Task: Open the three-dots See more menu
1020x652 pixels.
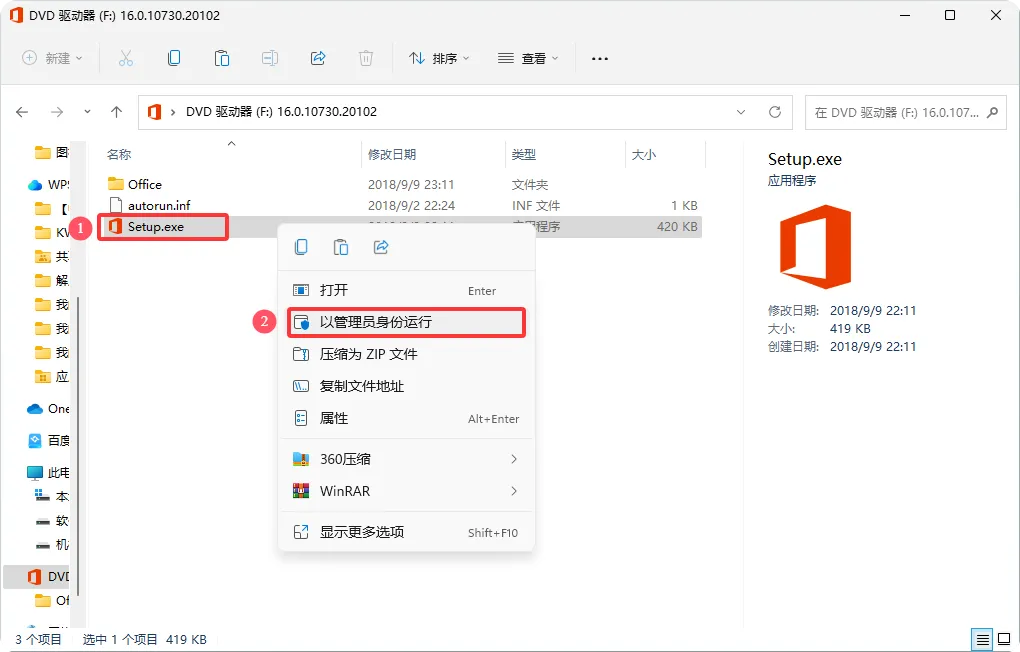Action: click(600, 59)
